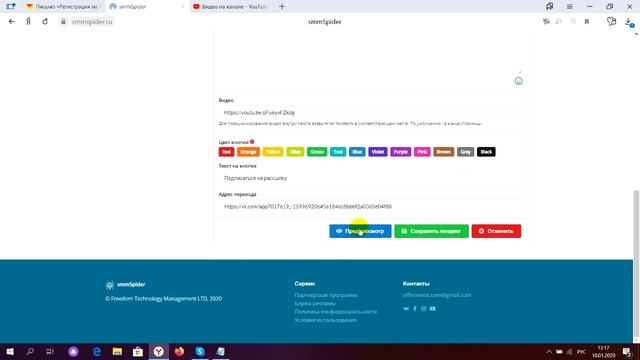Pick the Teal button color
The image size is (640, 360).
338,152
